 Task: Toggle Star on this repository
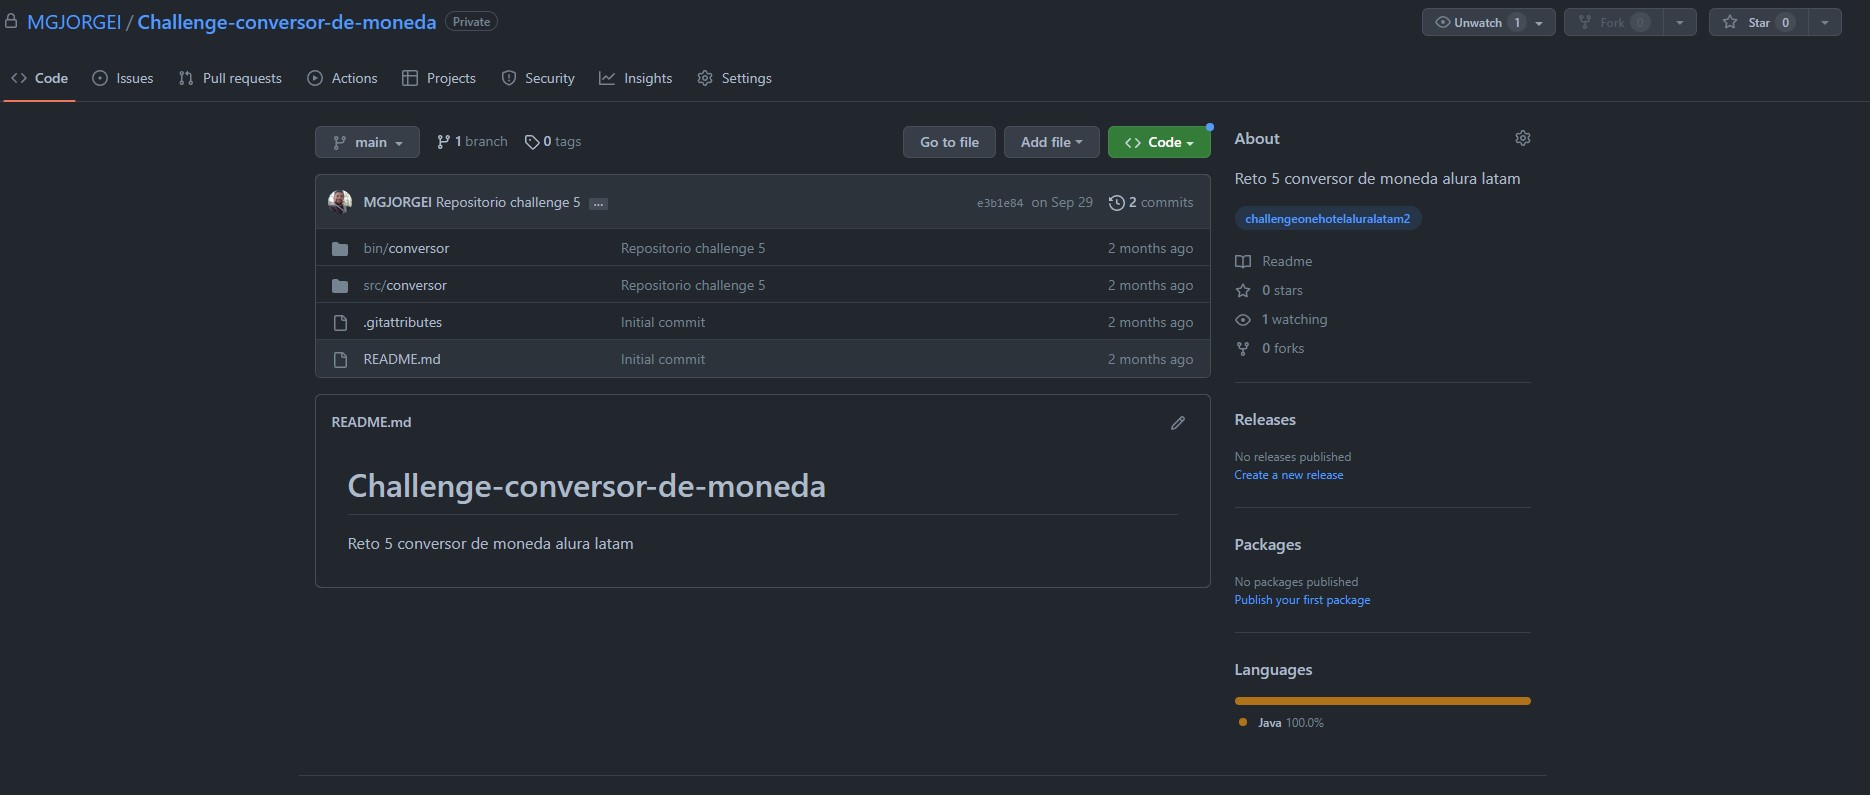click(x=1758, y=22)
